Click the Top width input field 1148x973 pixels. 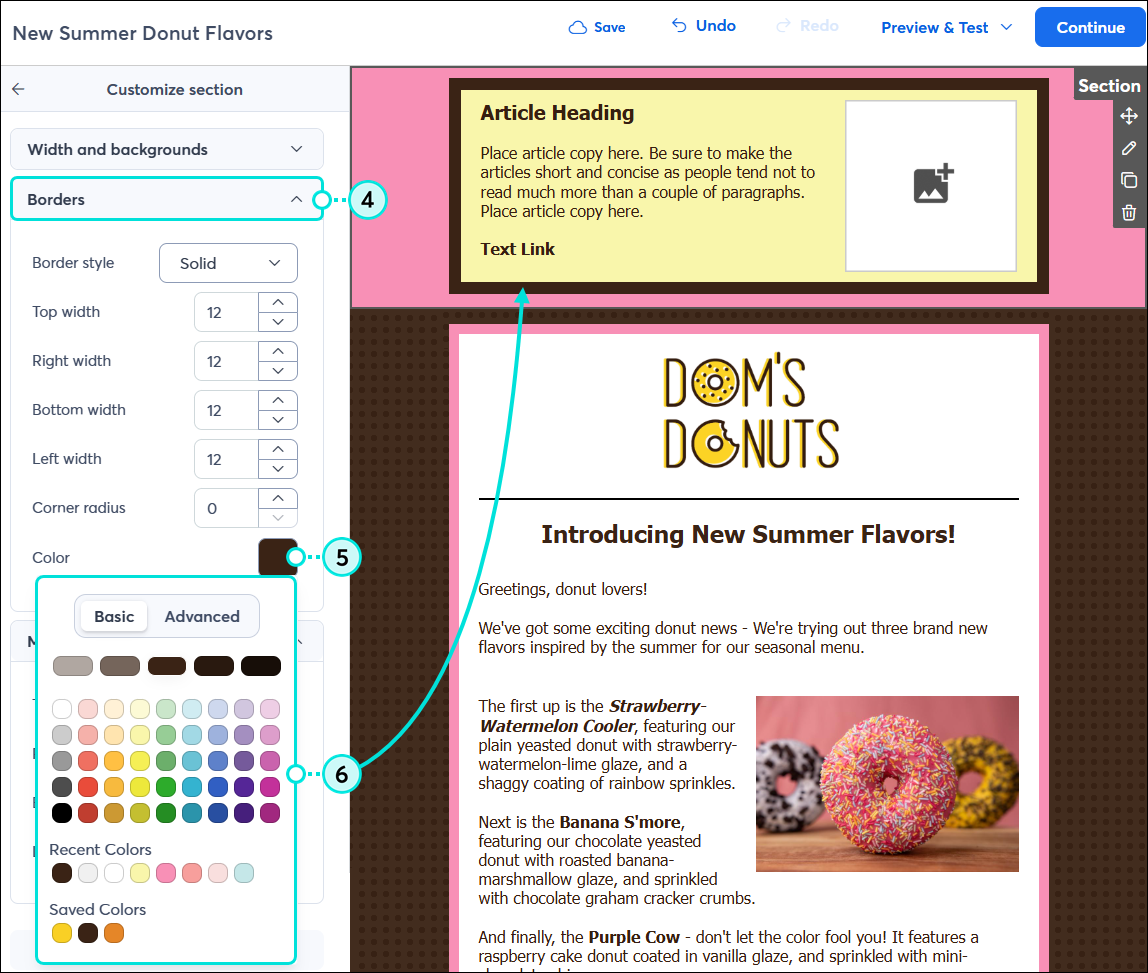225,311
